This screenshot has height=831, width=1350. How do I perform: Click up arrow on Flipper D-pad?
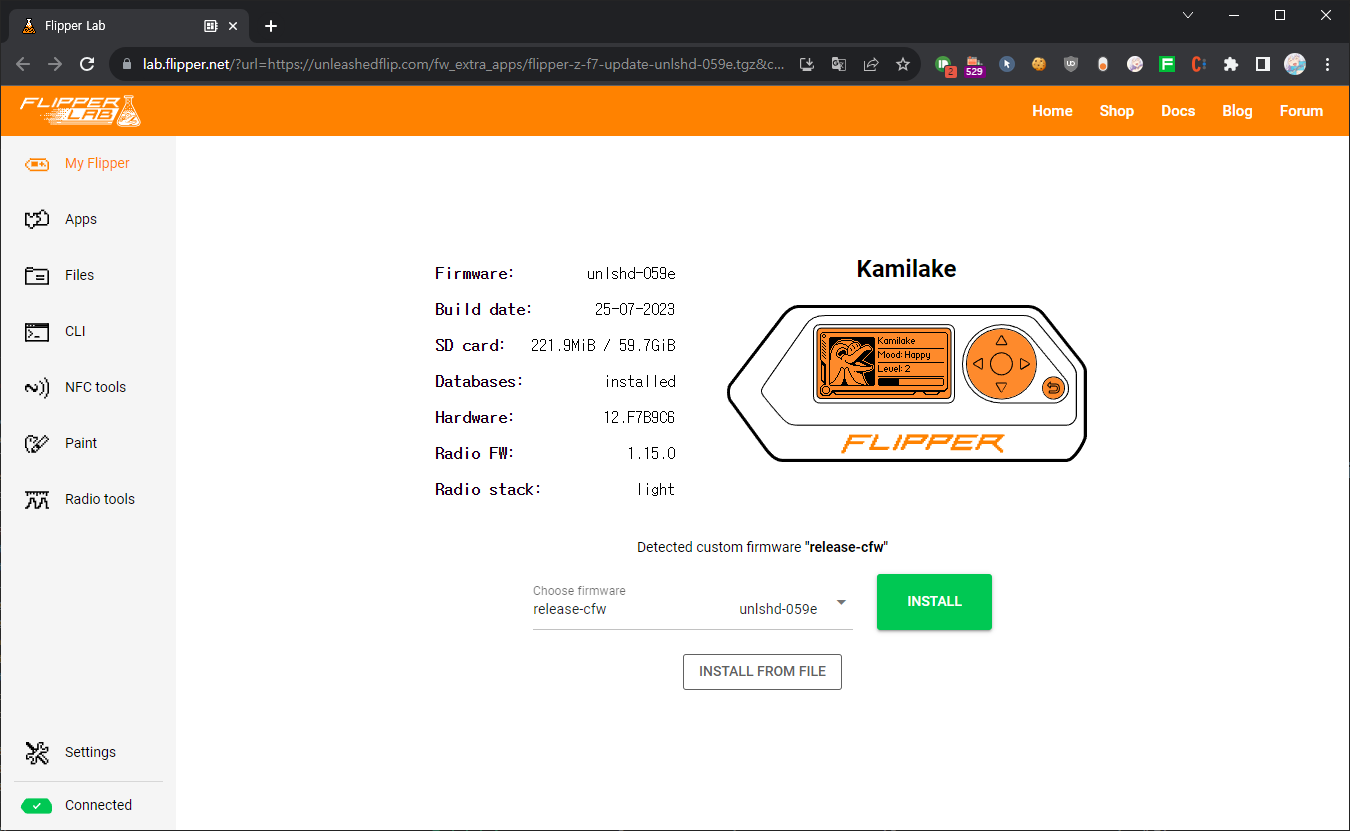(1001, 341)
